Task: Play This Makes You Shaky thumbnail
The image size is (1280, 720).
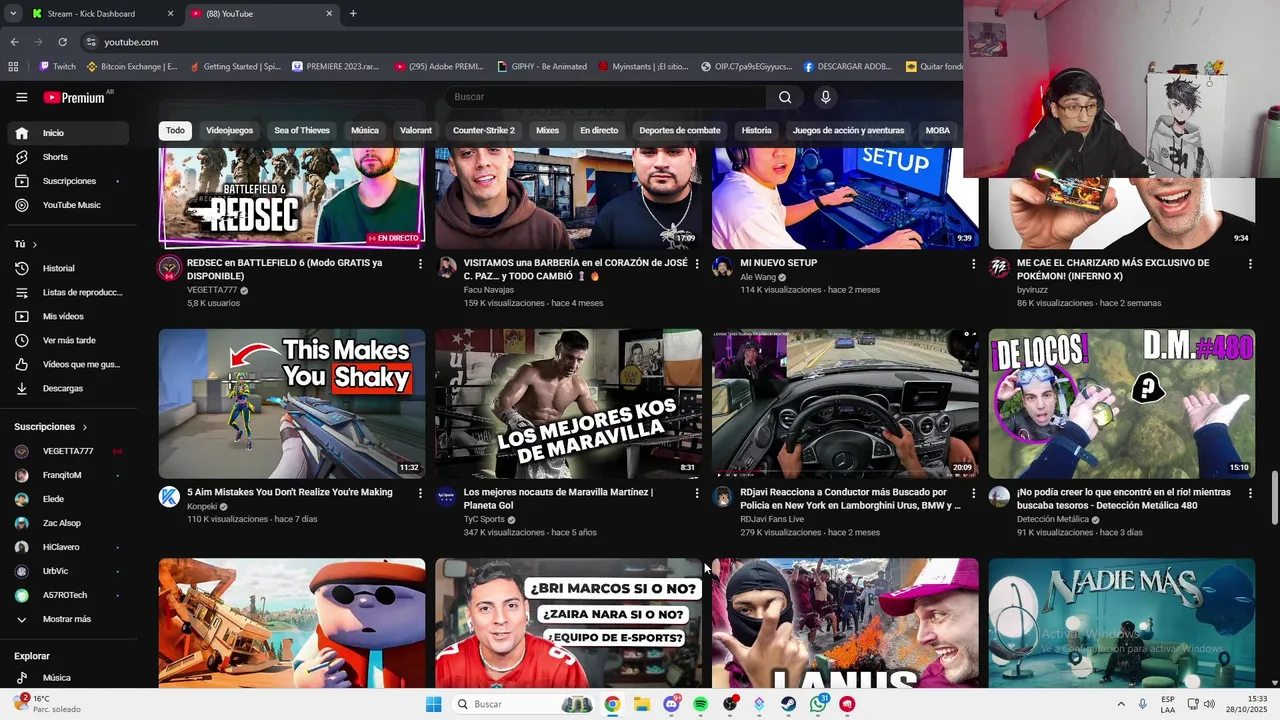Action: (292, 404)
